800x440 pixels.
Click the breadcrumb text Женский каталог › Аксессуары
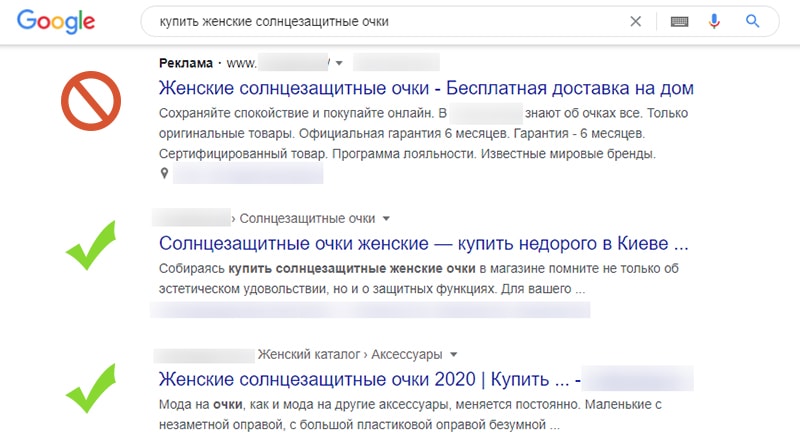coord(349,354)
